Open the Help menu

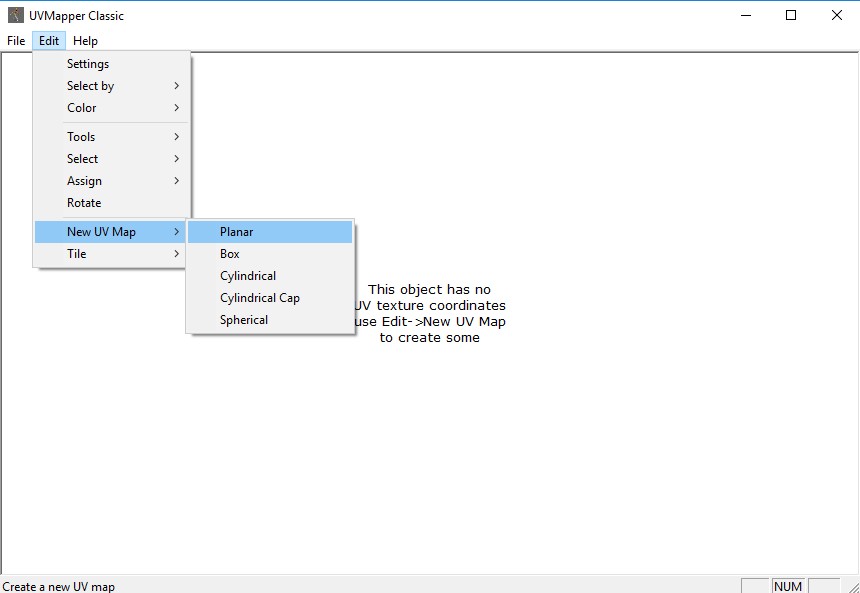pos(85,41)
